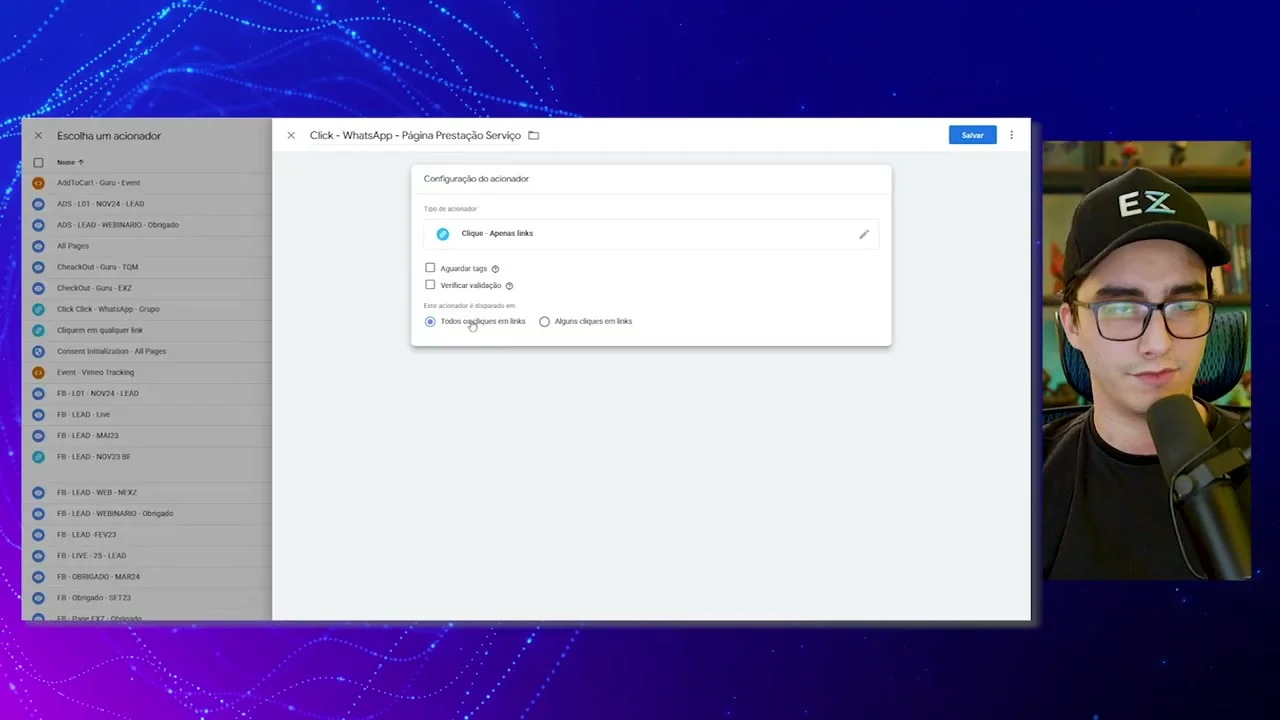Enable the Verificar validação checkbox
Screen dimensions: 1280x720
(430, 285)
